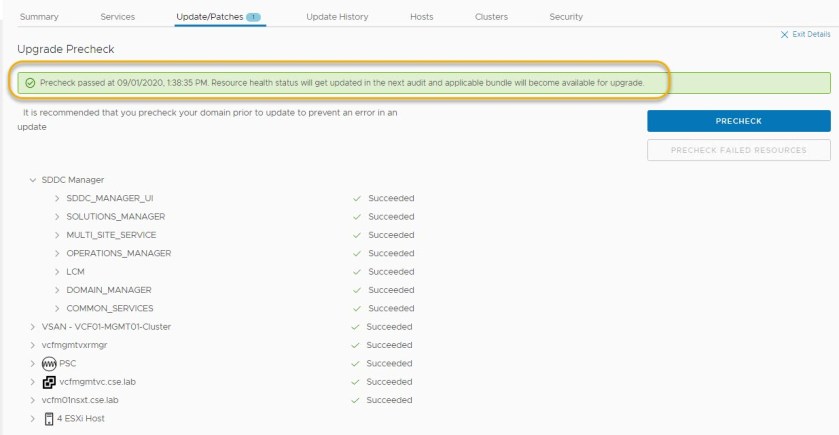Select the LCM tree row label

click(75, 272)
